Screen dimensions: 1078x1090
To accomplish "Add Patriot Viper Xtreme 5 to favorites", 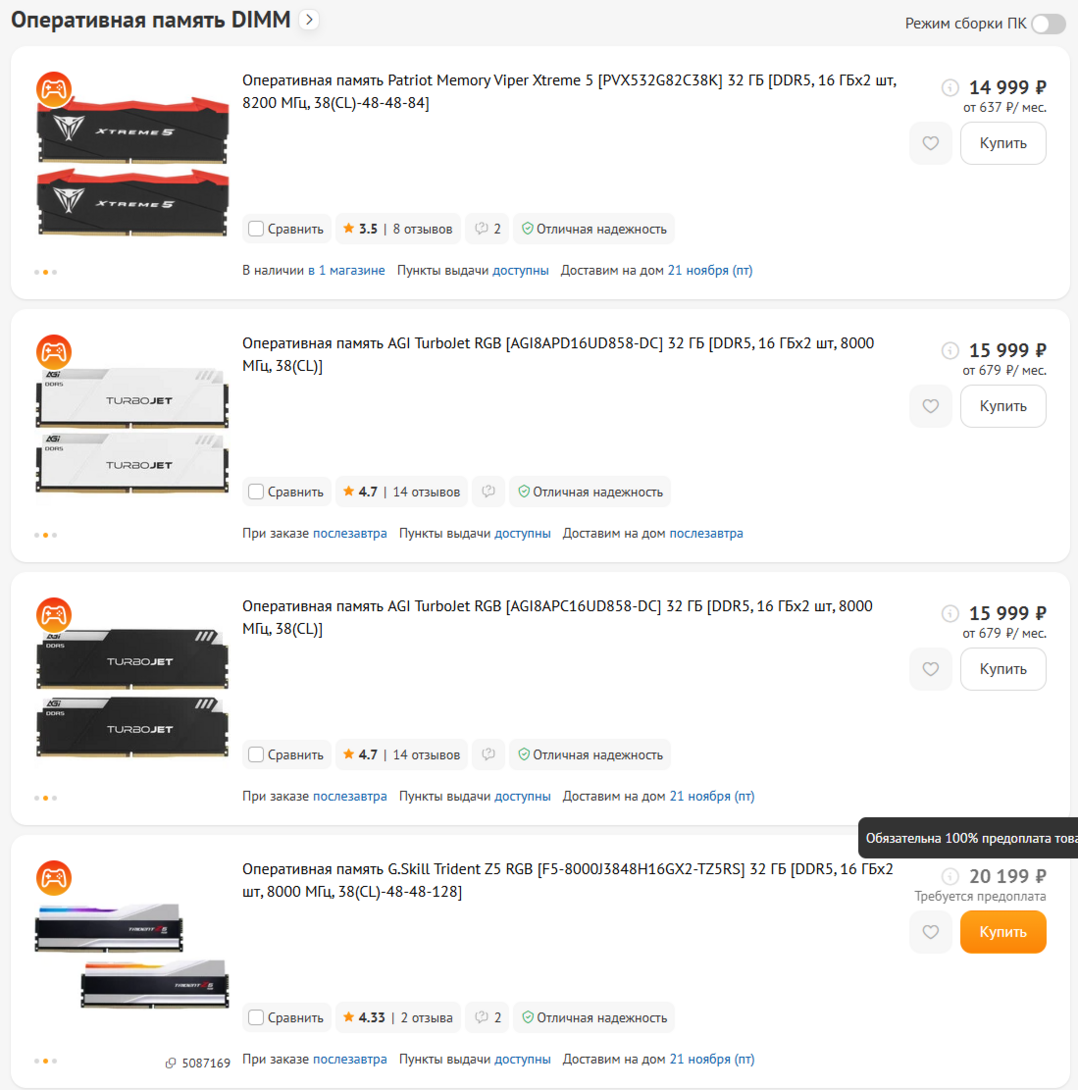I will click(x=930, y=143).
